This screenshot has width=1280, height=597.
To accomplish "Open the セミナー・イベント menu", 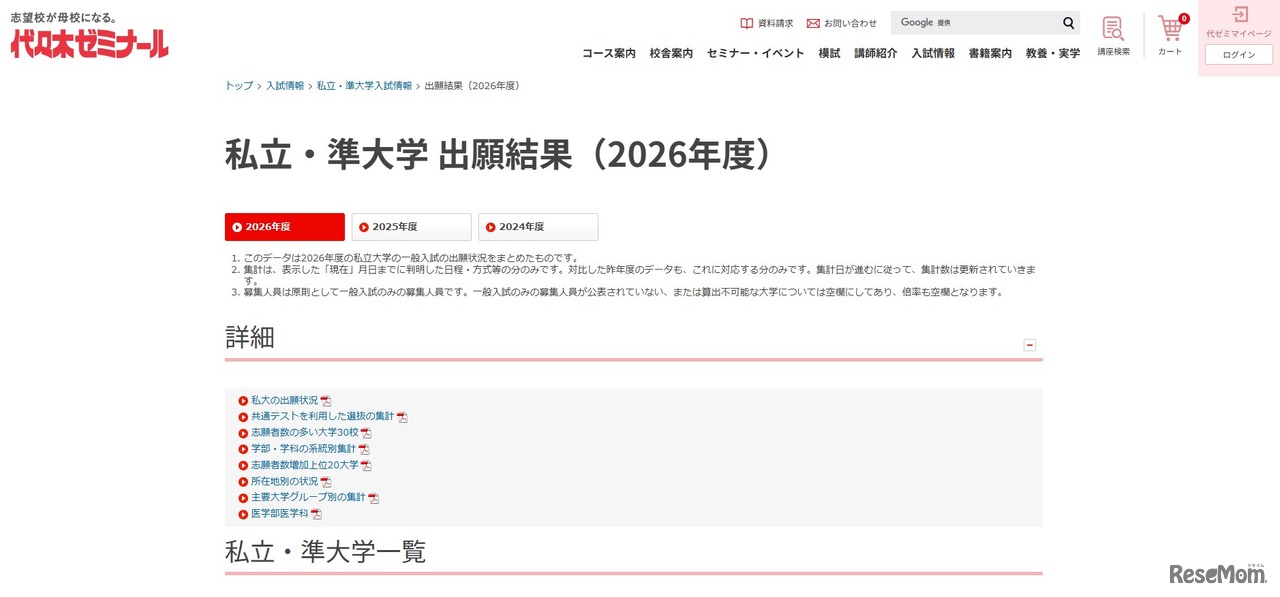I will [x=755, y=53].
